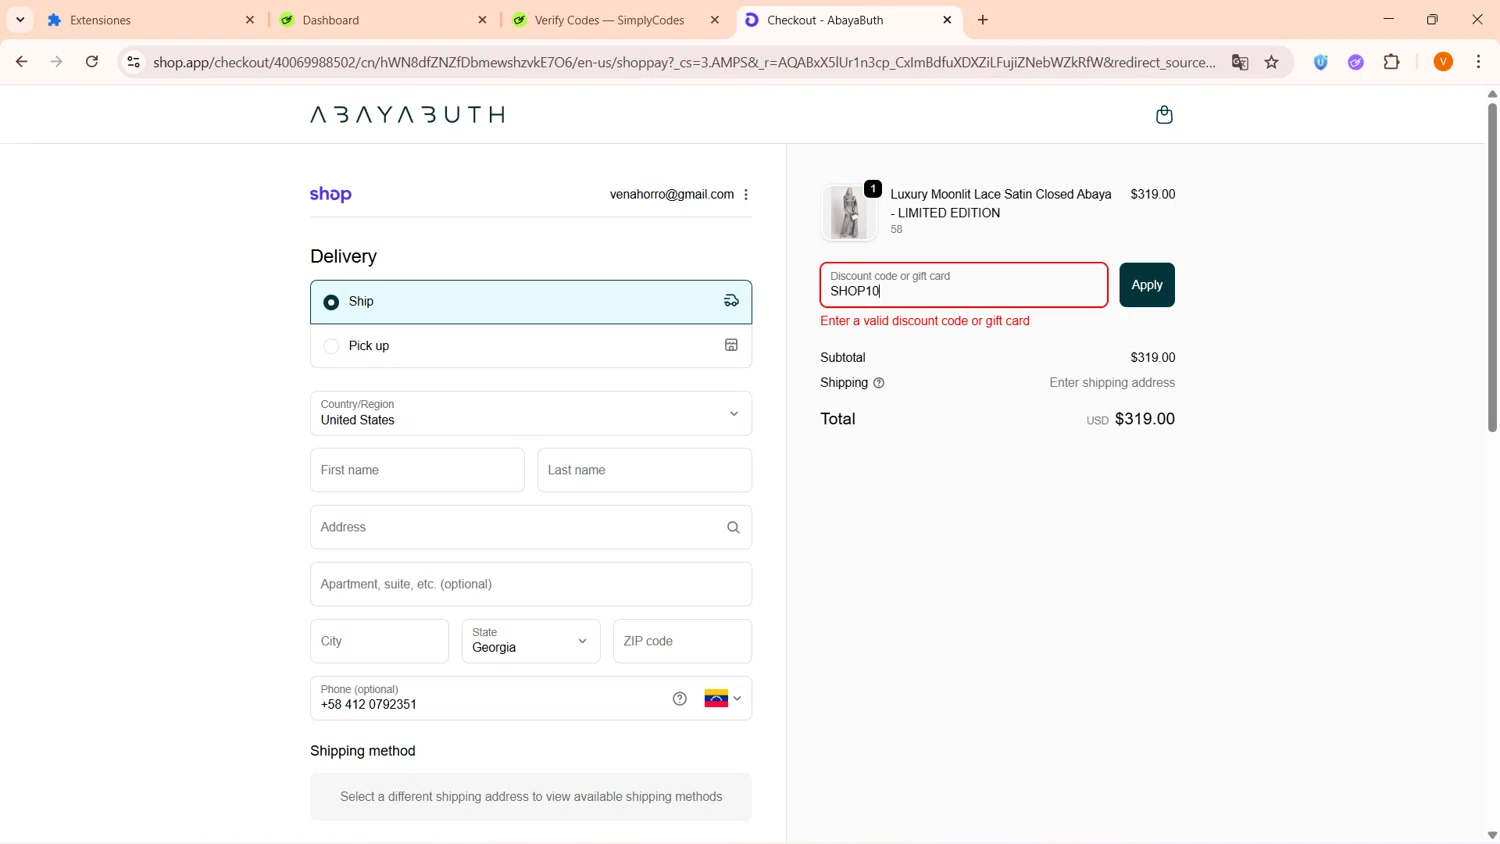The width and height of the screenshot is (1500, 844).
Task: Open shipping info help icon
Action: tap(879, 383)
